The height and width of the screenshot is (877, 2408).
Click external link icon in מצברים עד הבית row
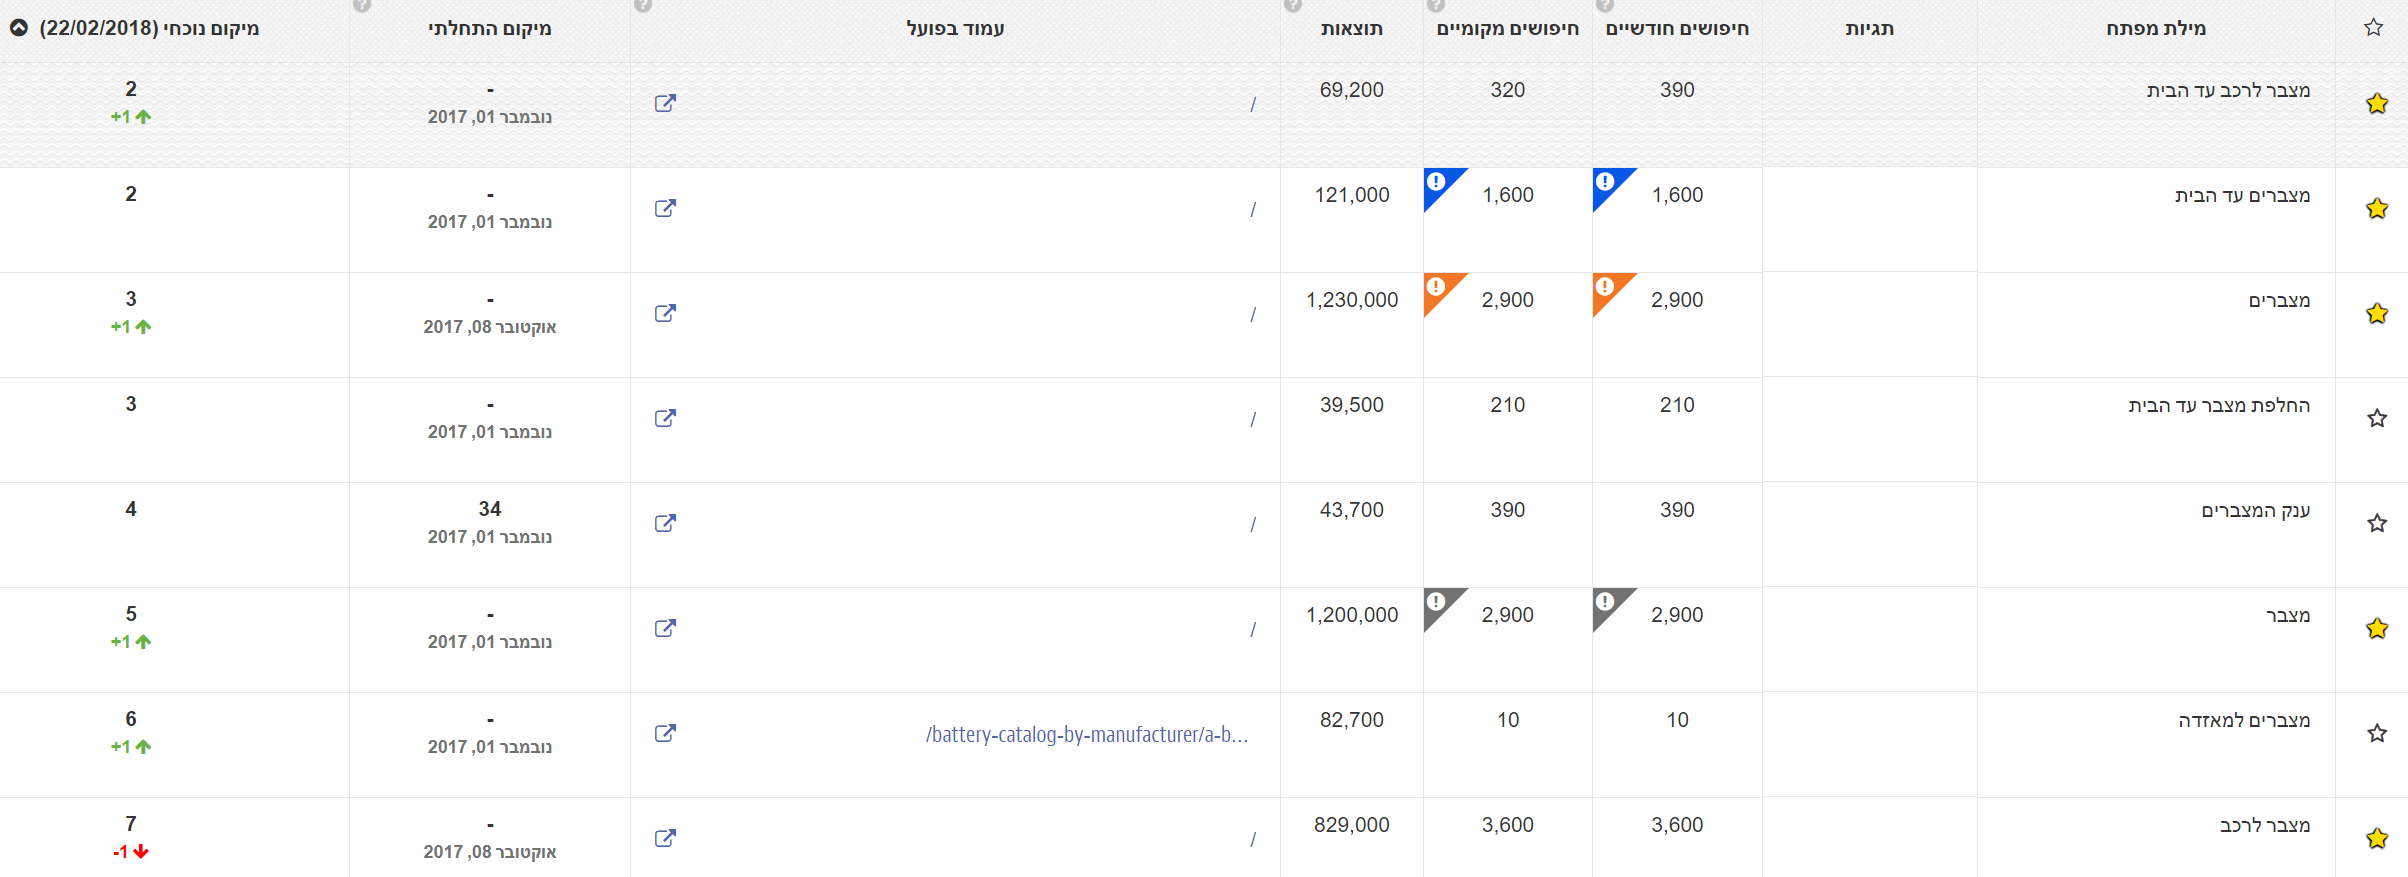665,208
